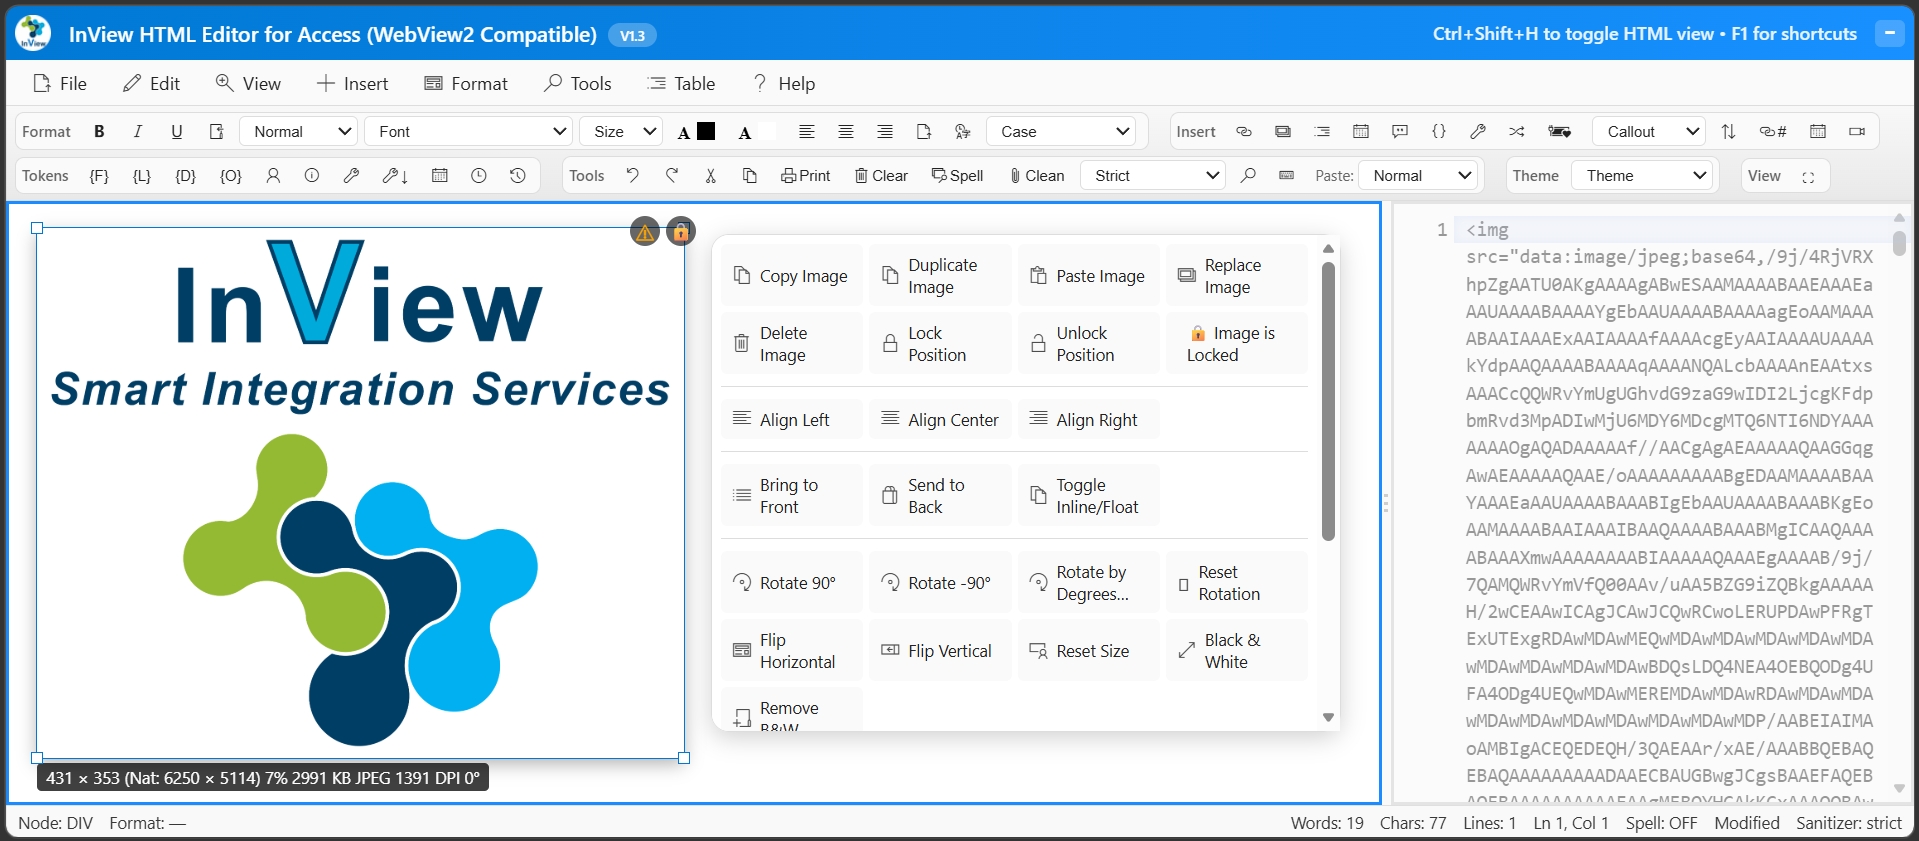Click Black & White button
This screenshot has width=1919, height=841.
(x=1237, y=651)
